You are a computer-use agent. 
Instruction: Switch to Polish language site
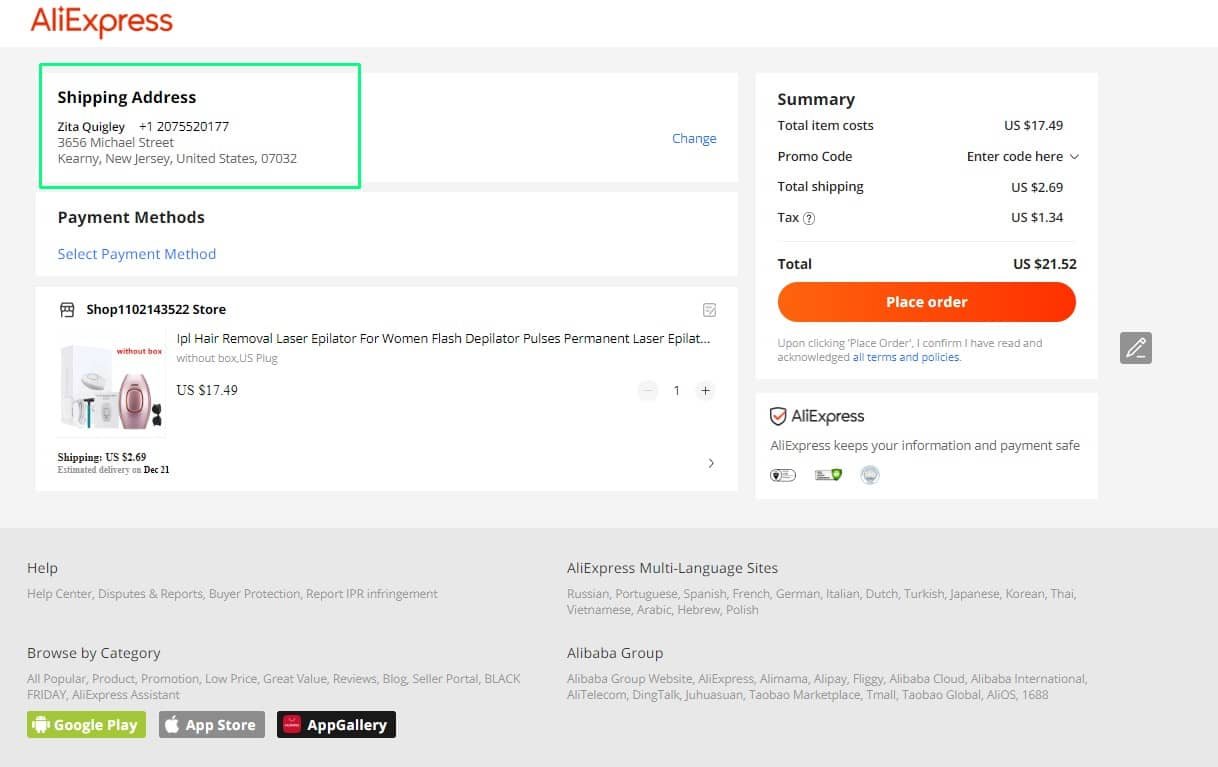point(742,610)
